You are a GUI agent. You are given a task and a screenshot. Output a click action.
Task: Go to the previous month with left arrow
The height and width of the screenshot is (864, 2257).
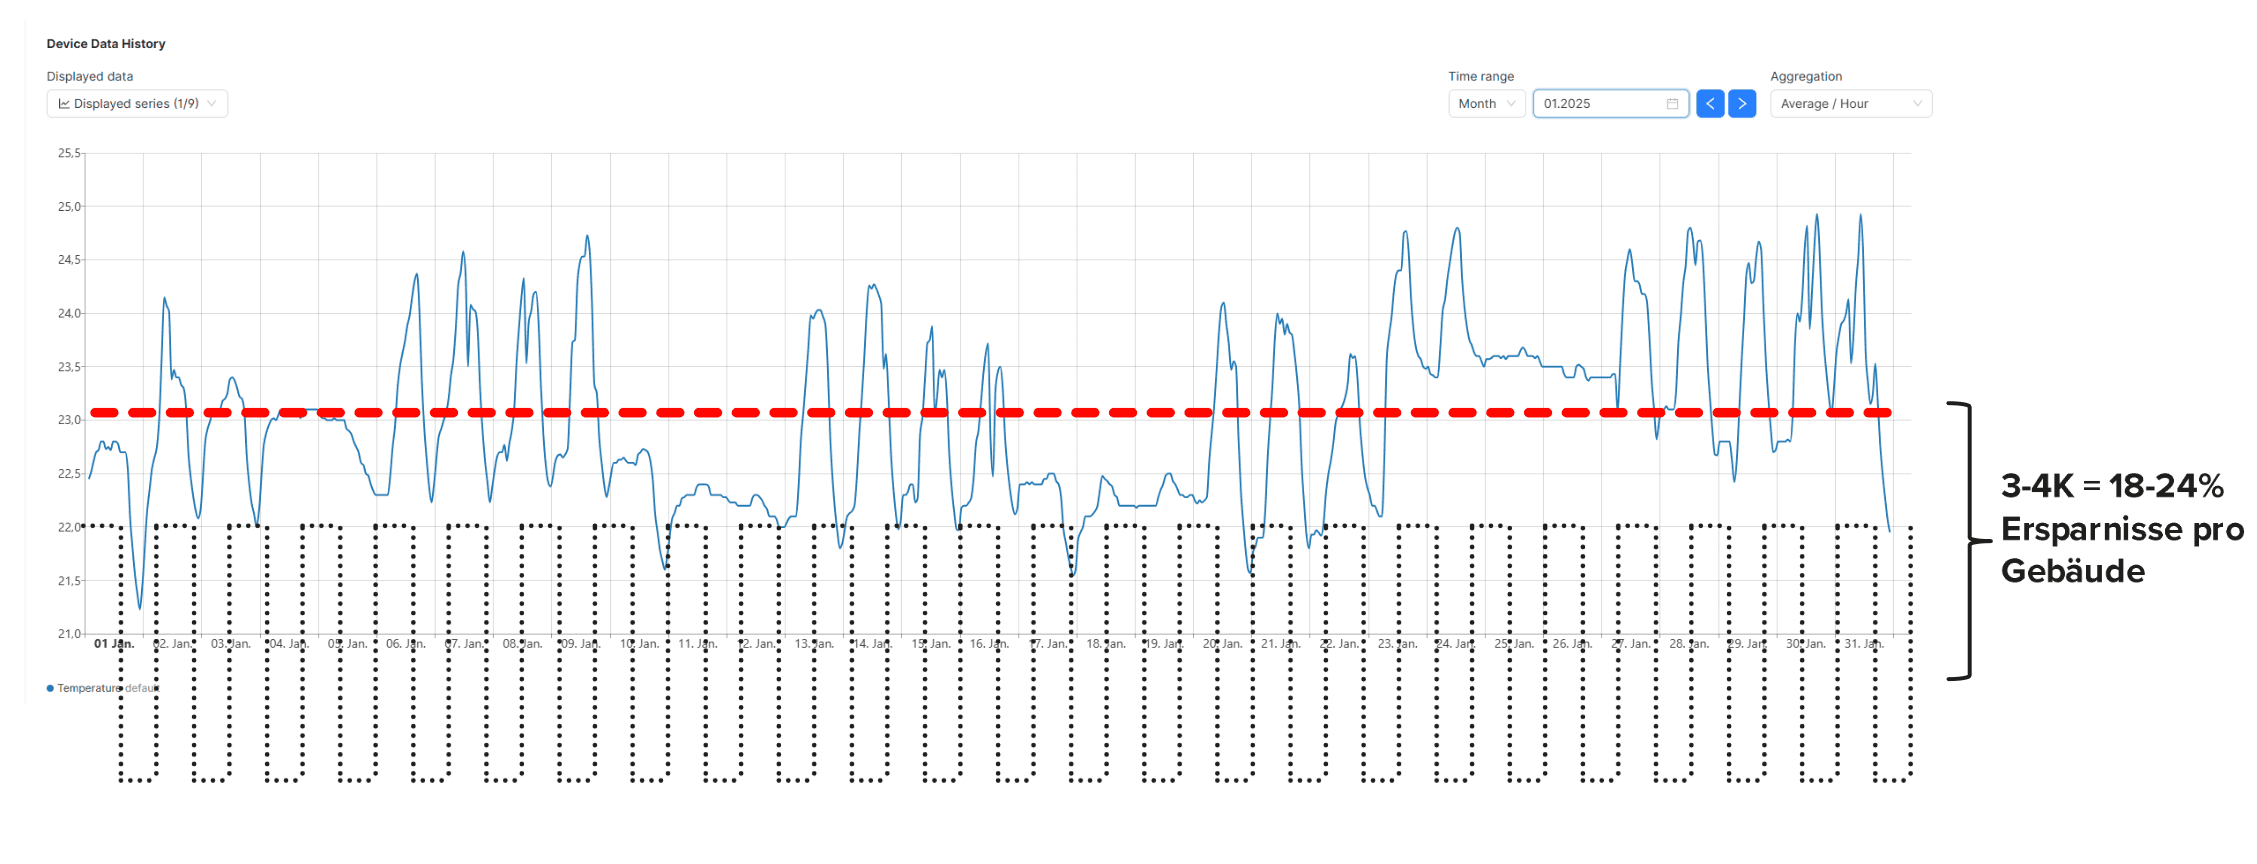point(1709,104)
